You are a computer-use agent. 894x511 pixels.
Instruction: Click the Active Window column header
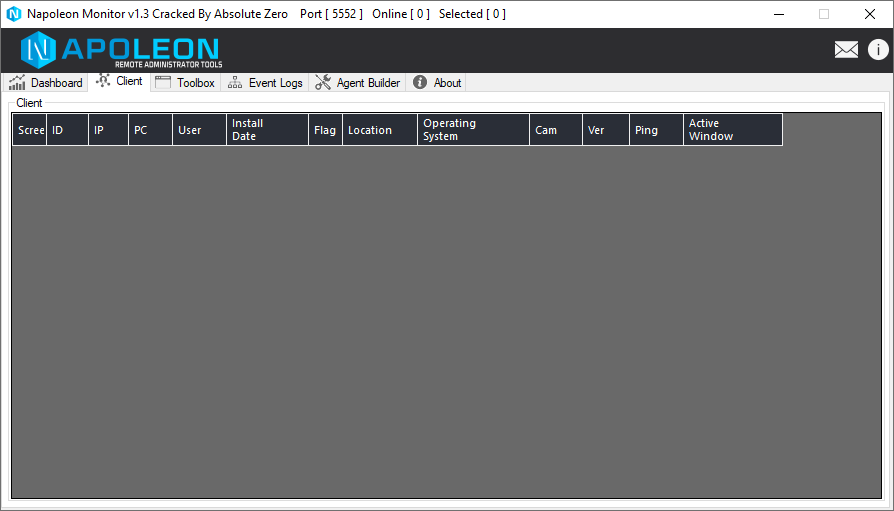pos(732,130)
